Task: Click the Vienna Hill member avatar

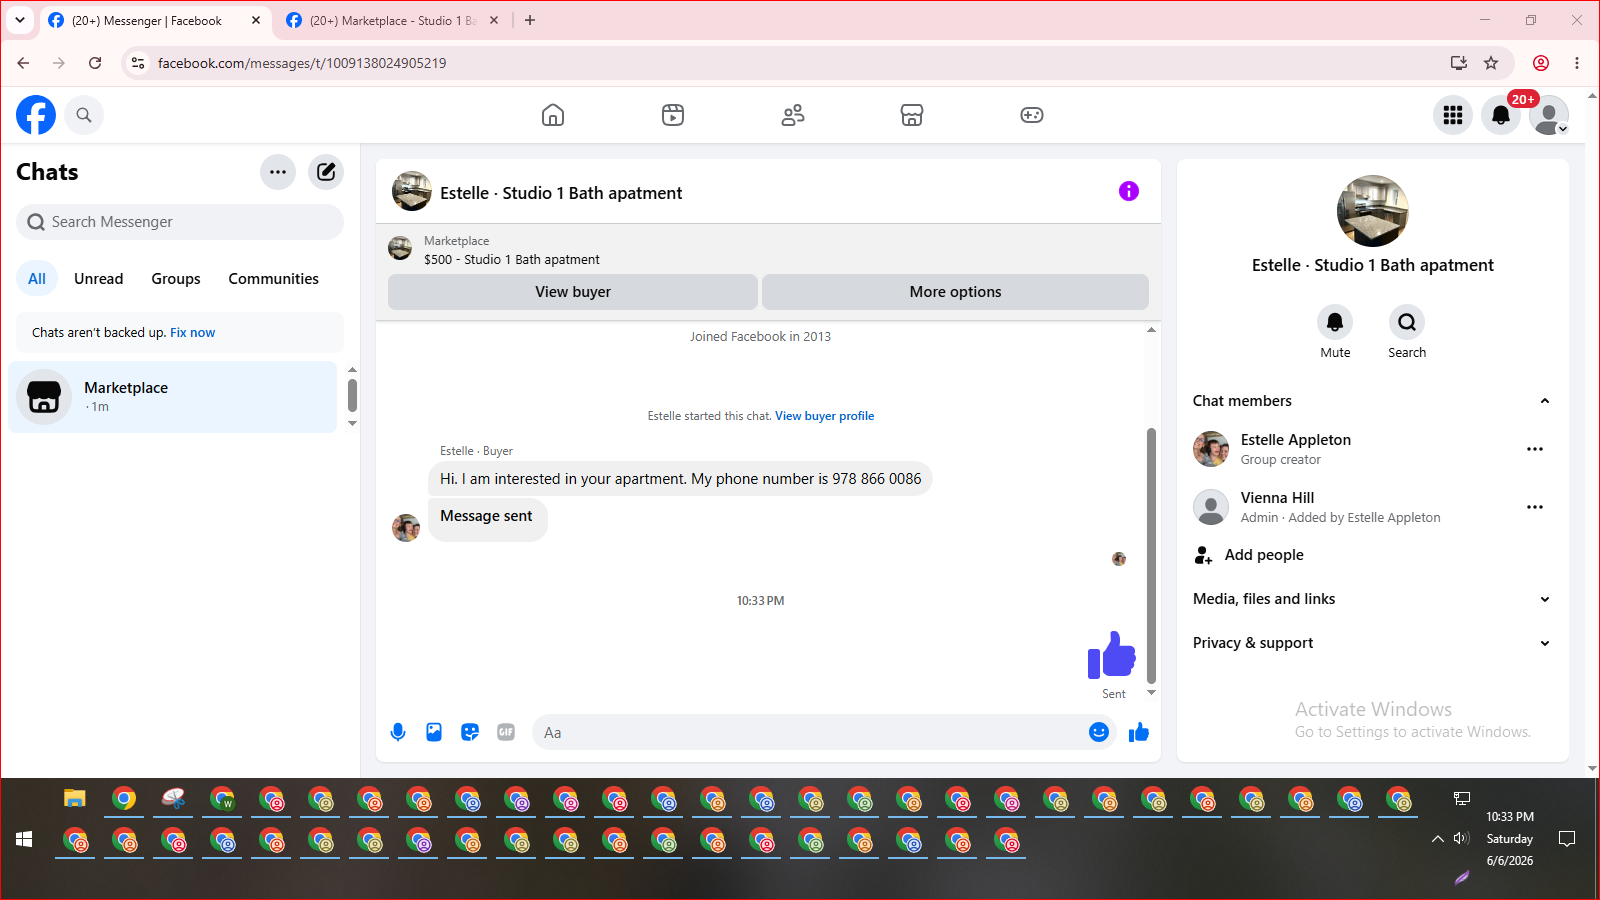Action: [x=1211, y=507]
